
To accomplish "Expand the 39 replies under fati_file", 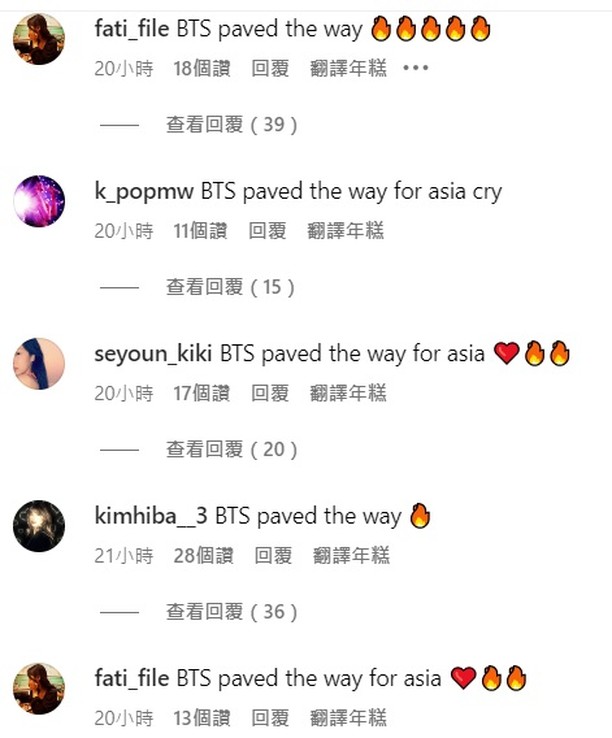I will [232, 125].
